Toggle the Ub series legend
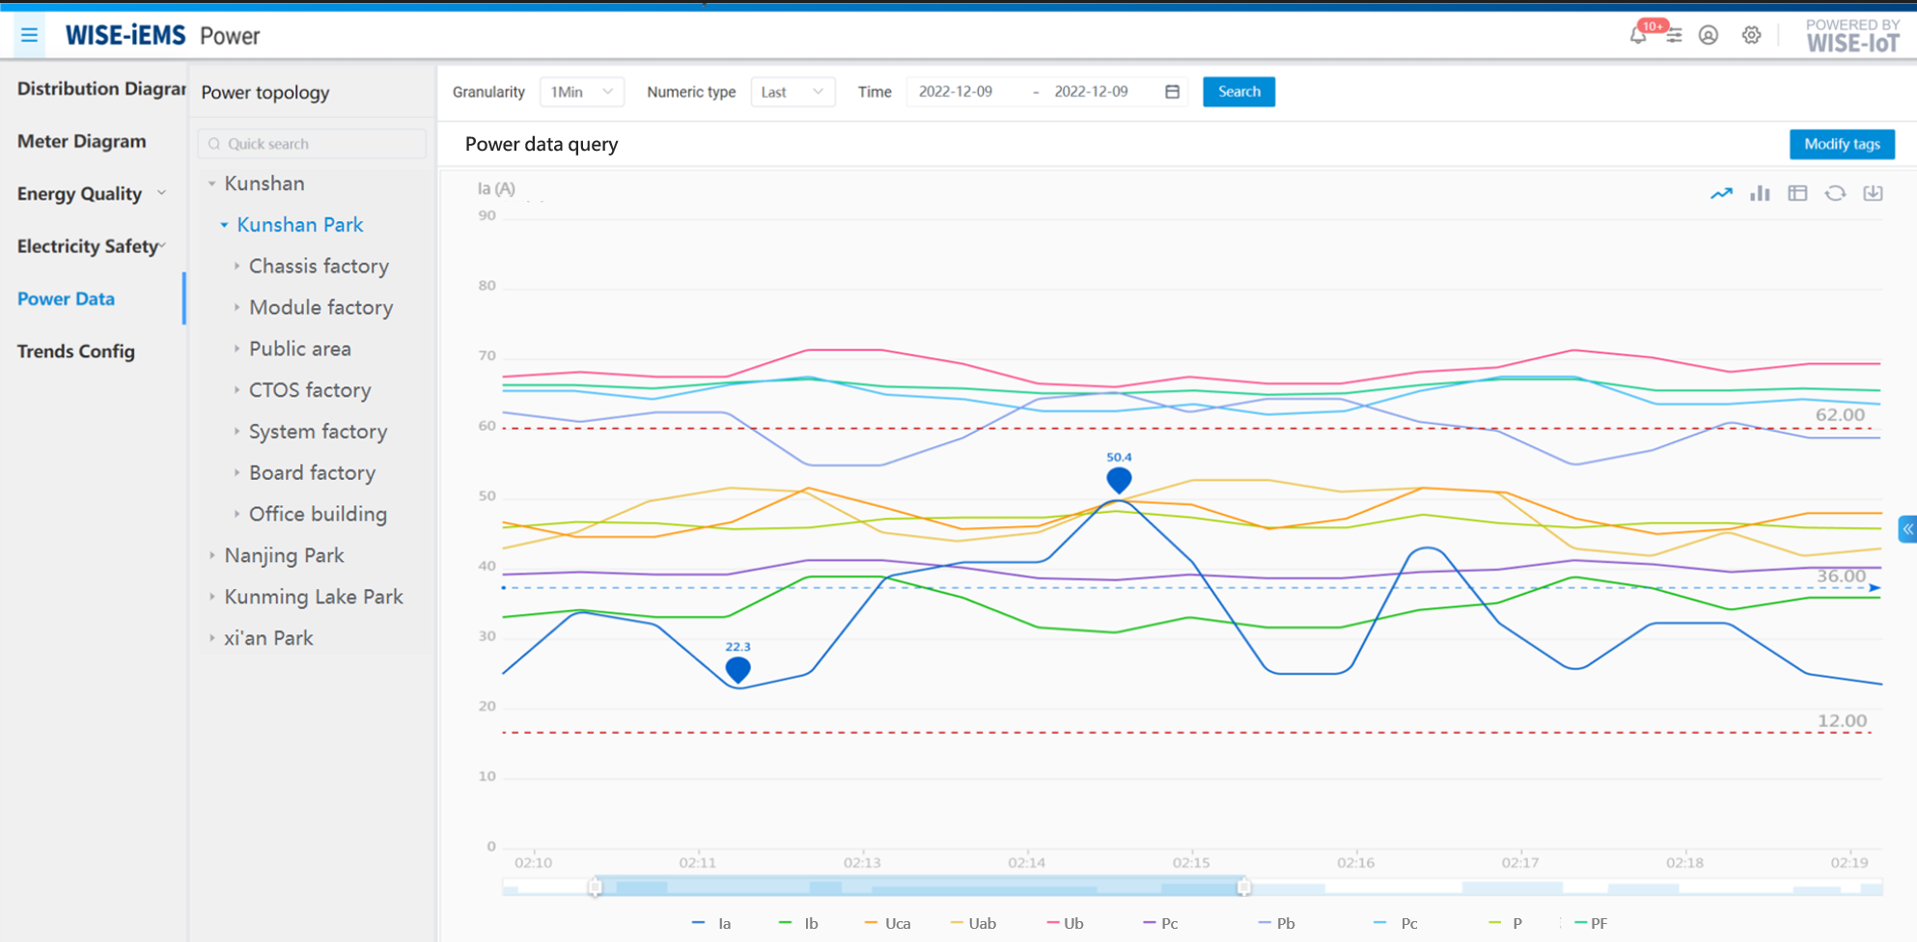This screenshot has width=1917, height=942. 1065,924
